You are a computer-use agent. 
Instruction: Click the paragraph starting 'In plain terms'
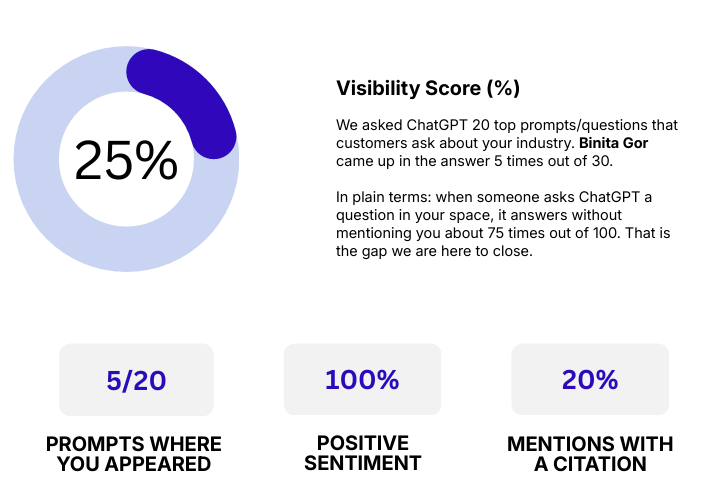503,224
